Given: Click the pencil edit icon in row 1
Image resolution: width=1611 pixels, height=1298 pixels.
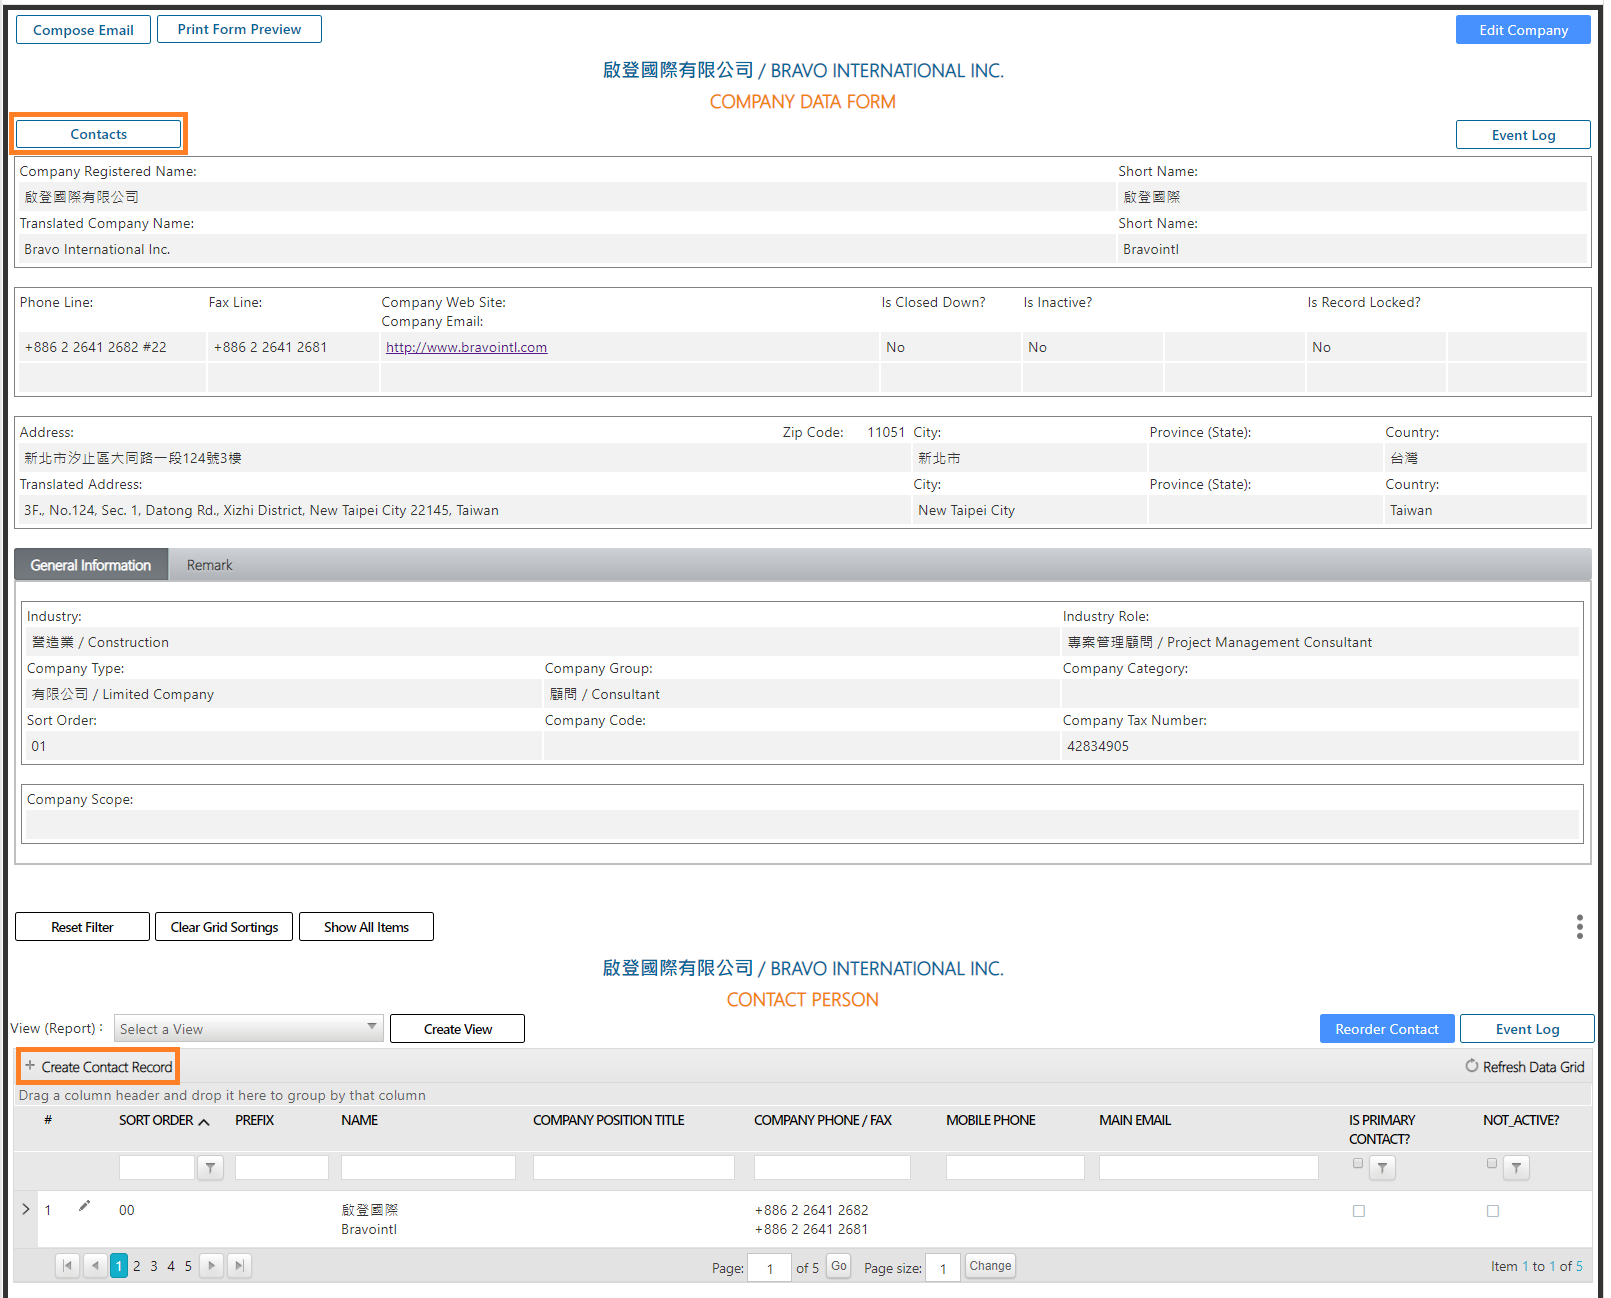Looking at the screenshot, I should click(85, 1206).
